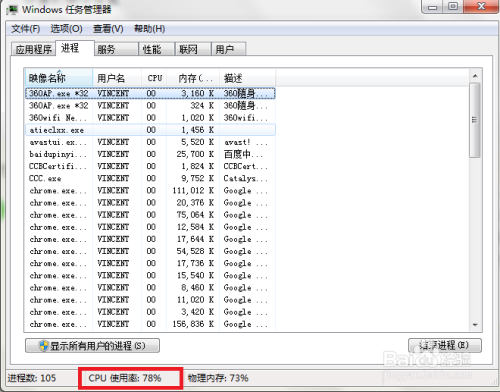This screenshot has height=392, width=500.
Task: Select chrome.exe row using 17,736 K
Action: [150, 263]
